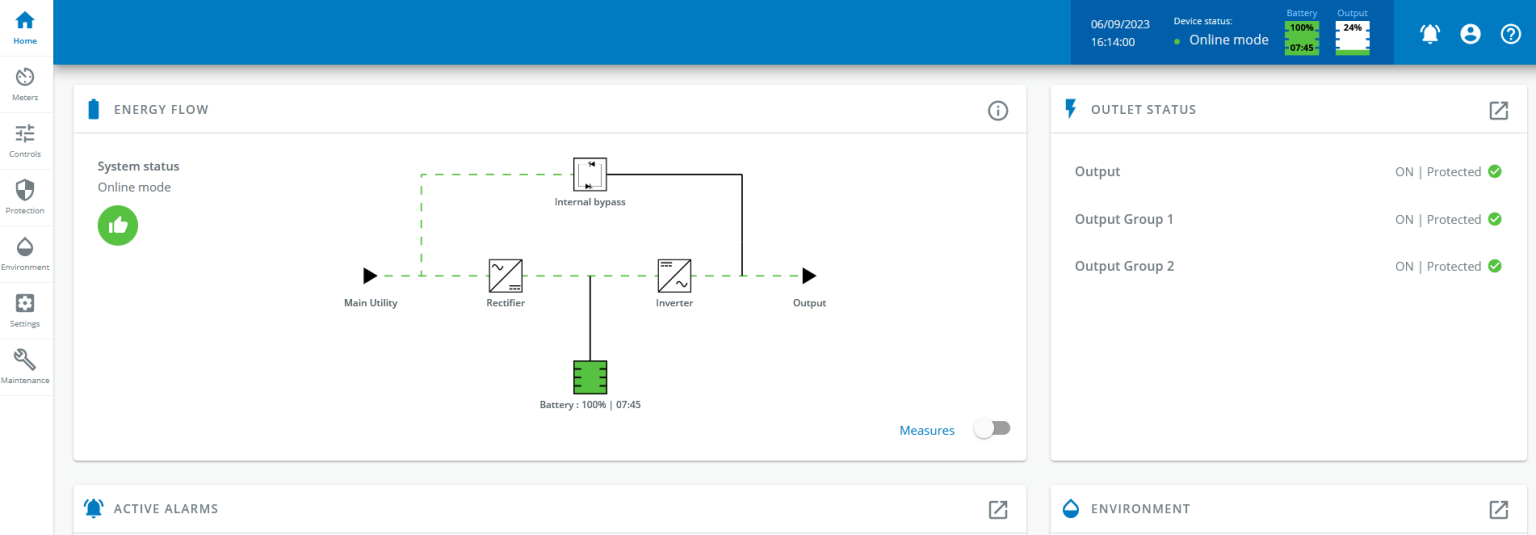The width and height of the screenshot is (1536, 535).
Task: Open the user account profile icon
Action: [1470, 34]
